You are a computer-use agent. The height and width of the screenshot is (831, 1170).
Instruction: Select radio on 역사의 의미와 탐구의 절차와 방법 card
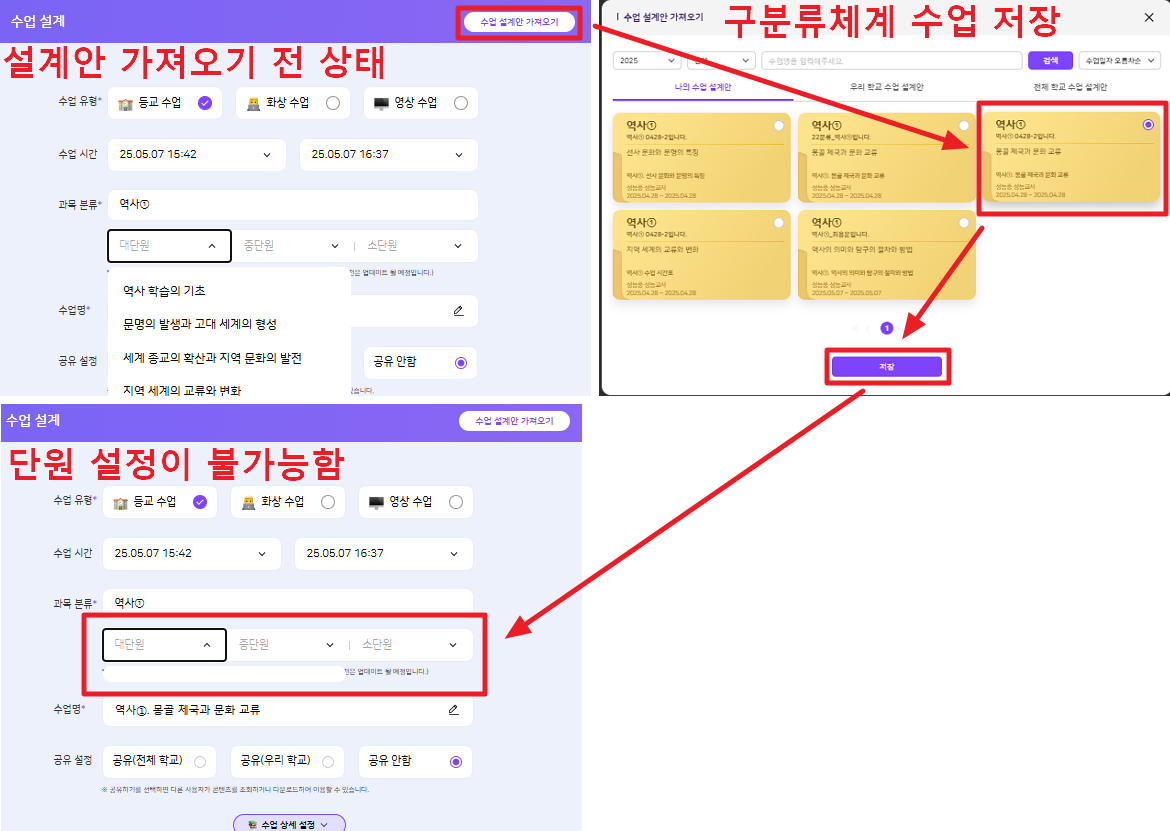click(963, 222)
